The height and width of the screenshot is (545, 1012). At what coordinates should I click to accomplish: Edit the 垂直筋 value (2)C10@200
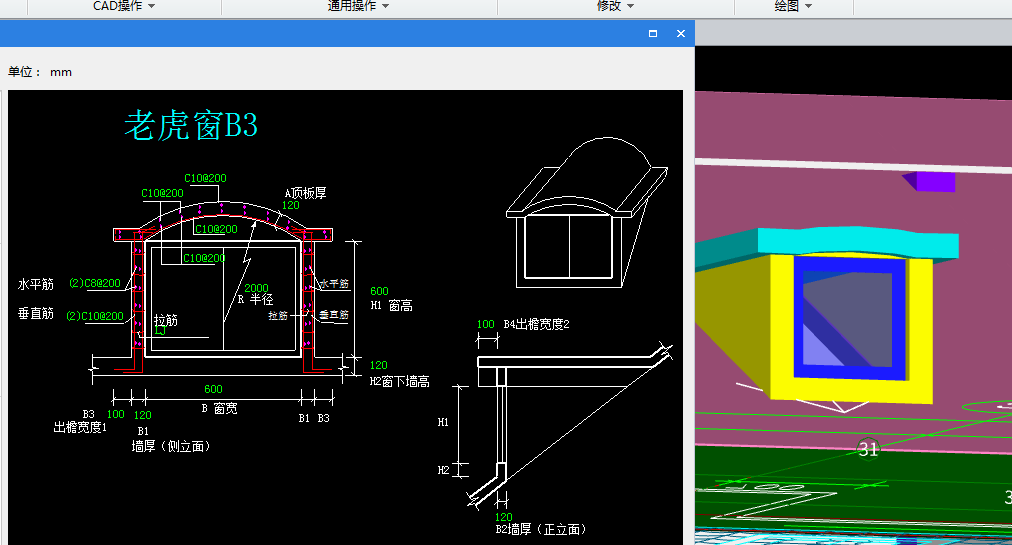coord(95,316)
